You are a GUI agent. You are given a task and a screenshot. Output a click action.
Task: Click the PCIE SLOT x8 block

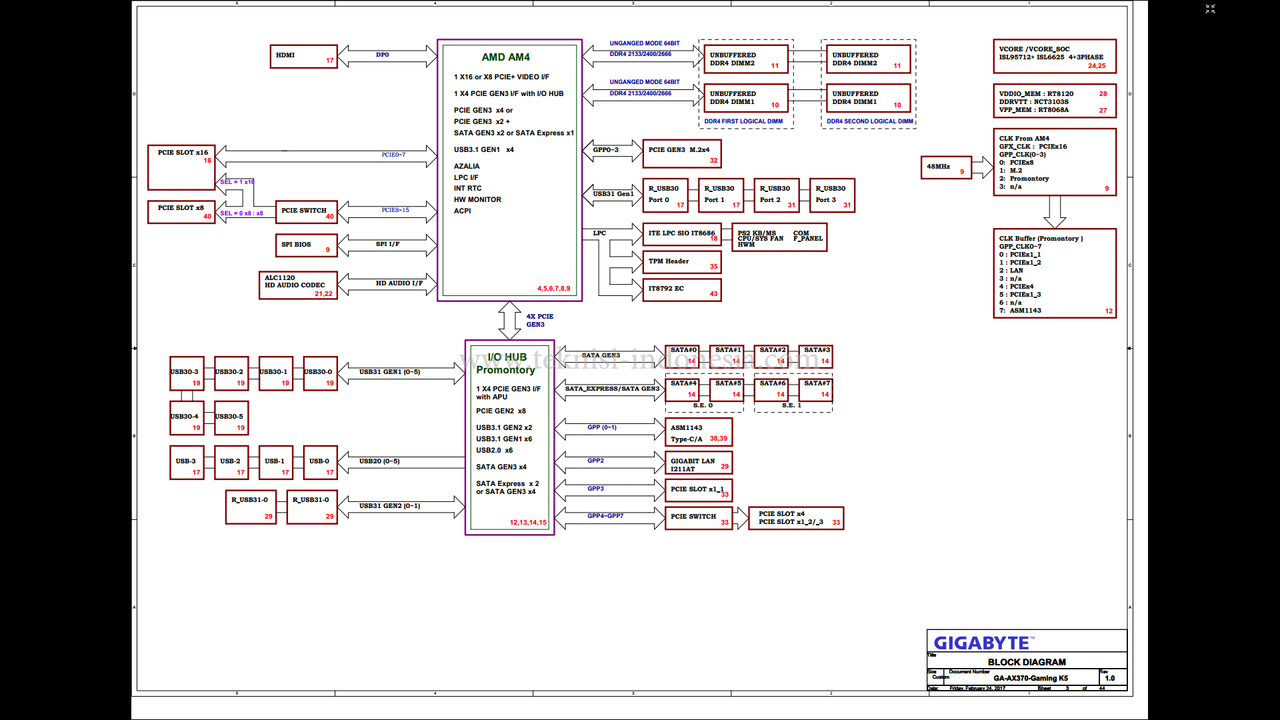[x=181, y=212]
